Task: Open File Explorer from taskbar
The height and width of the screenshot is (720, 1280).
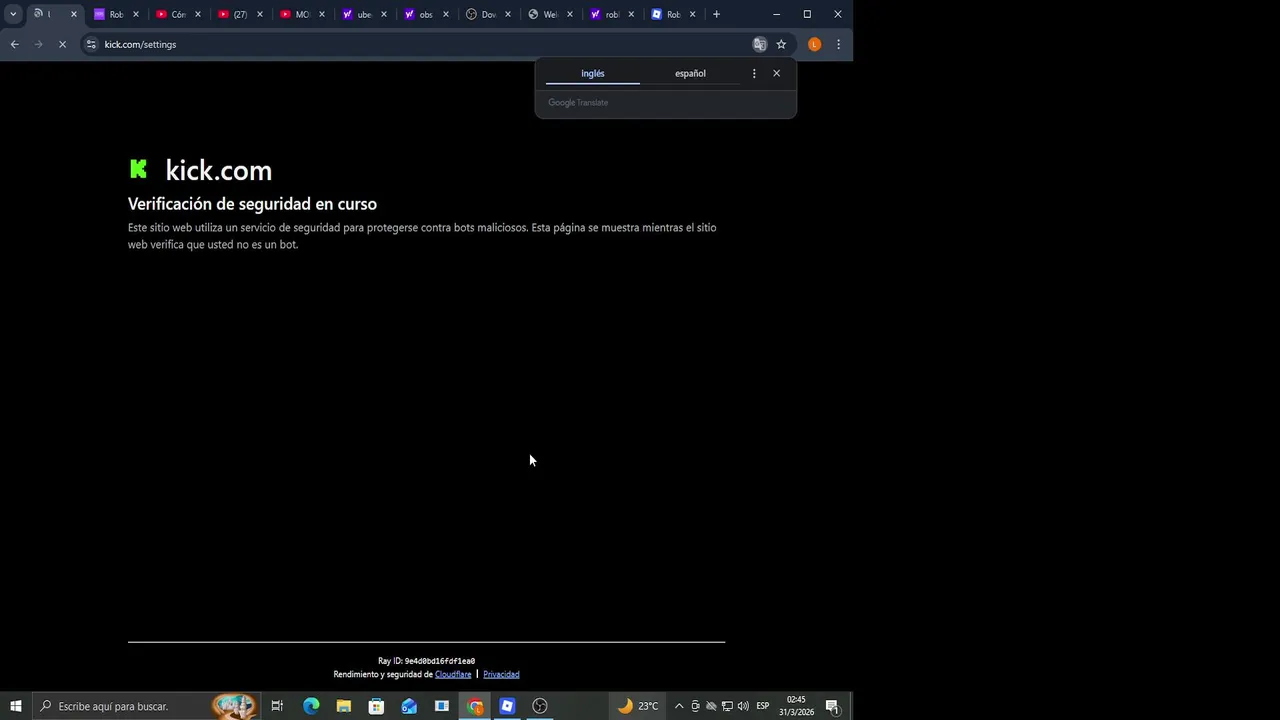Action: pos(344,706)
